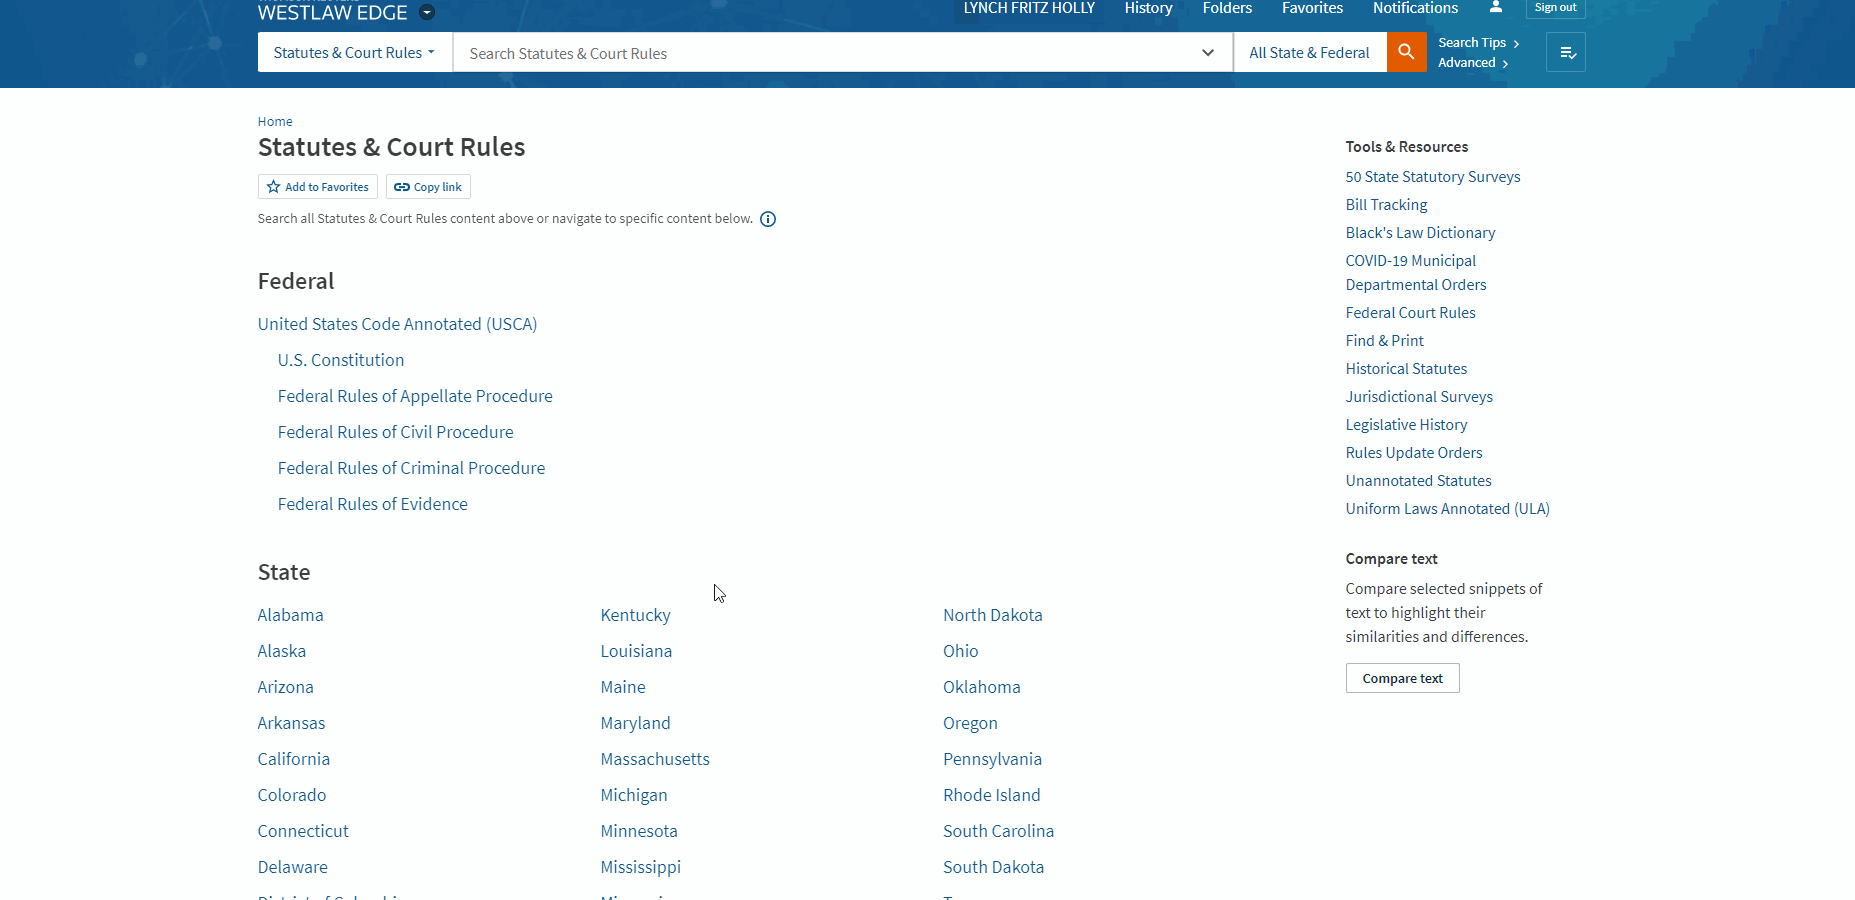Open Notifications in top bar
Viewport: 1855px width, 900px height.
click(1415, 8)
